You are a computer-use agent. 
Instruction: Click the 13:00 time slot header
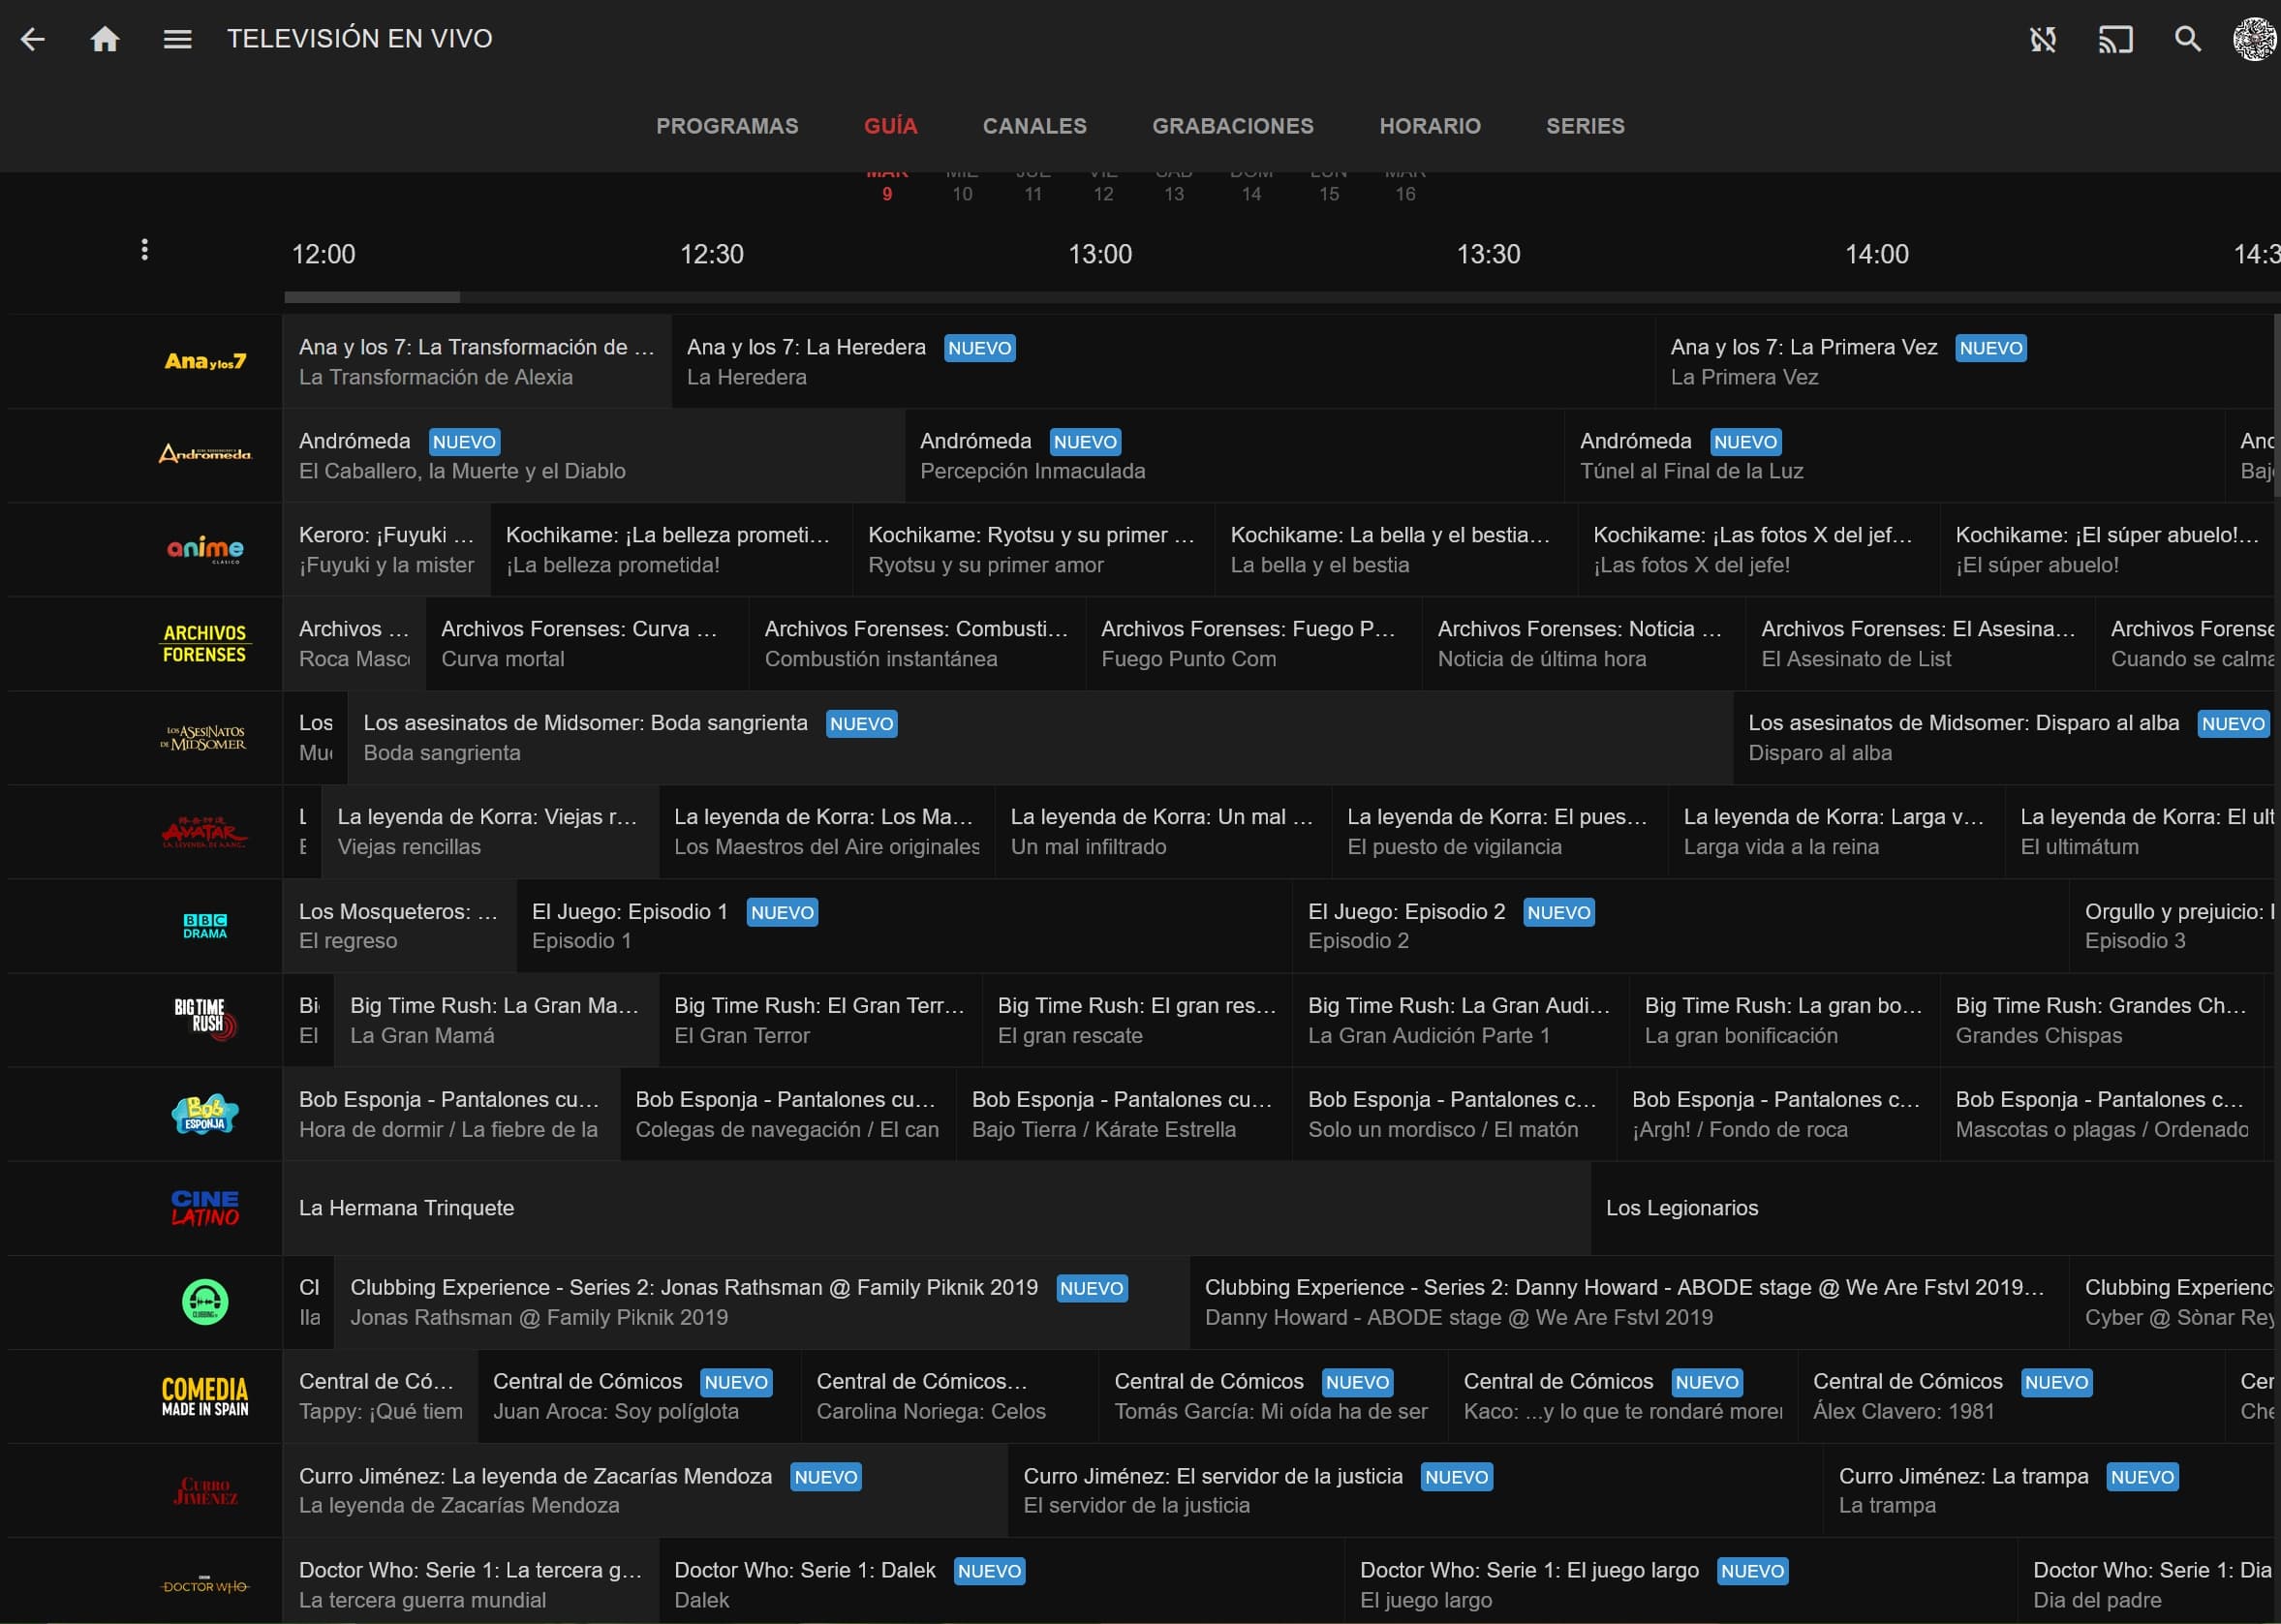coord(1100,254)
